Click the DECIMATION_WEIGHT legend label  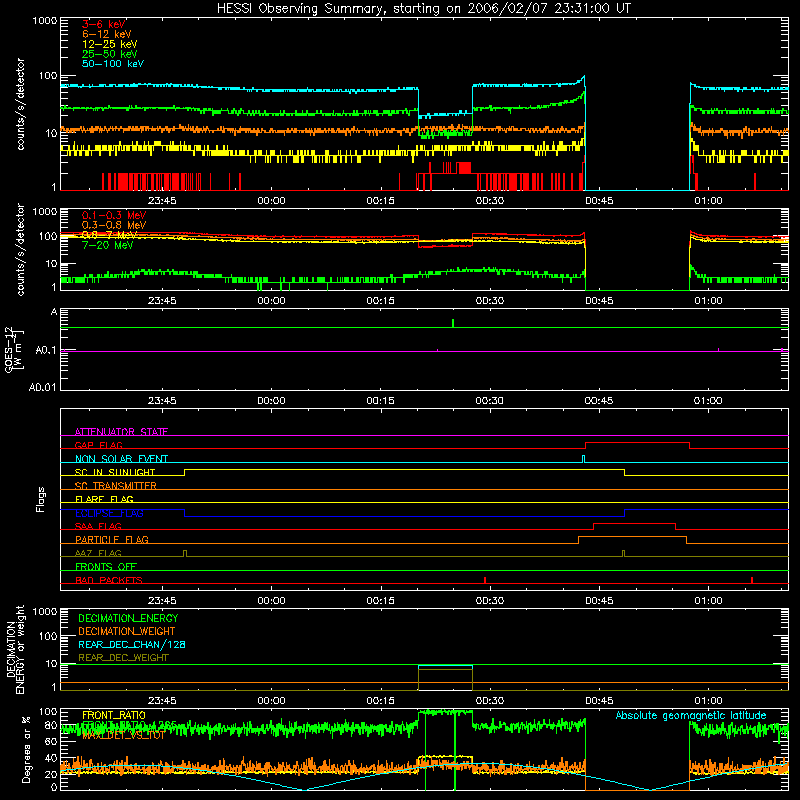(x=127, y=632)
